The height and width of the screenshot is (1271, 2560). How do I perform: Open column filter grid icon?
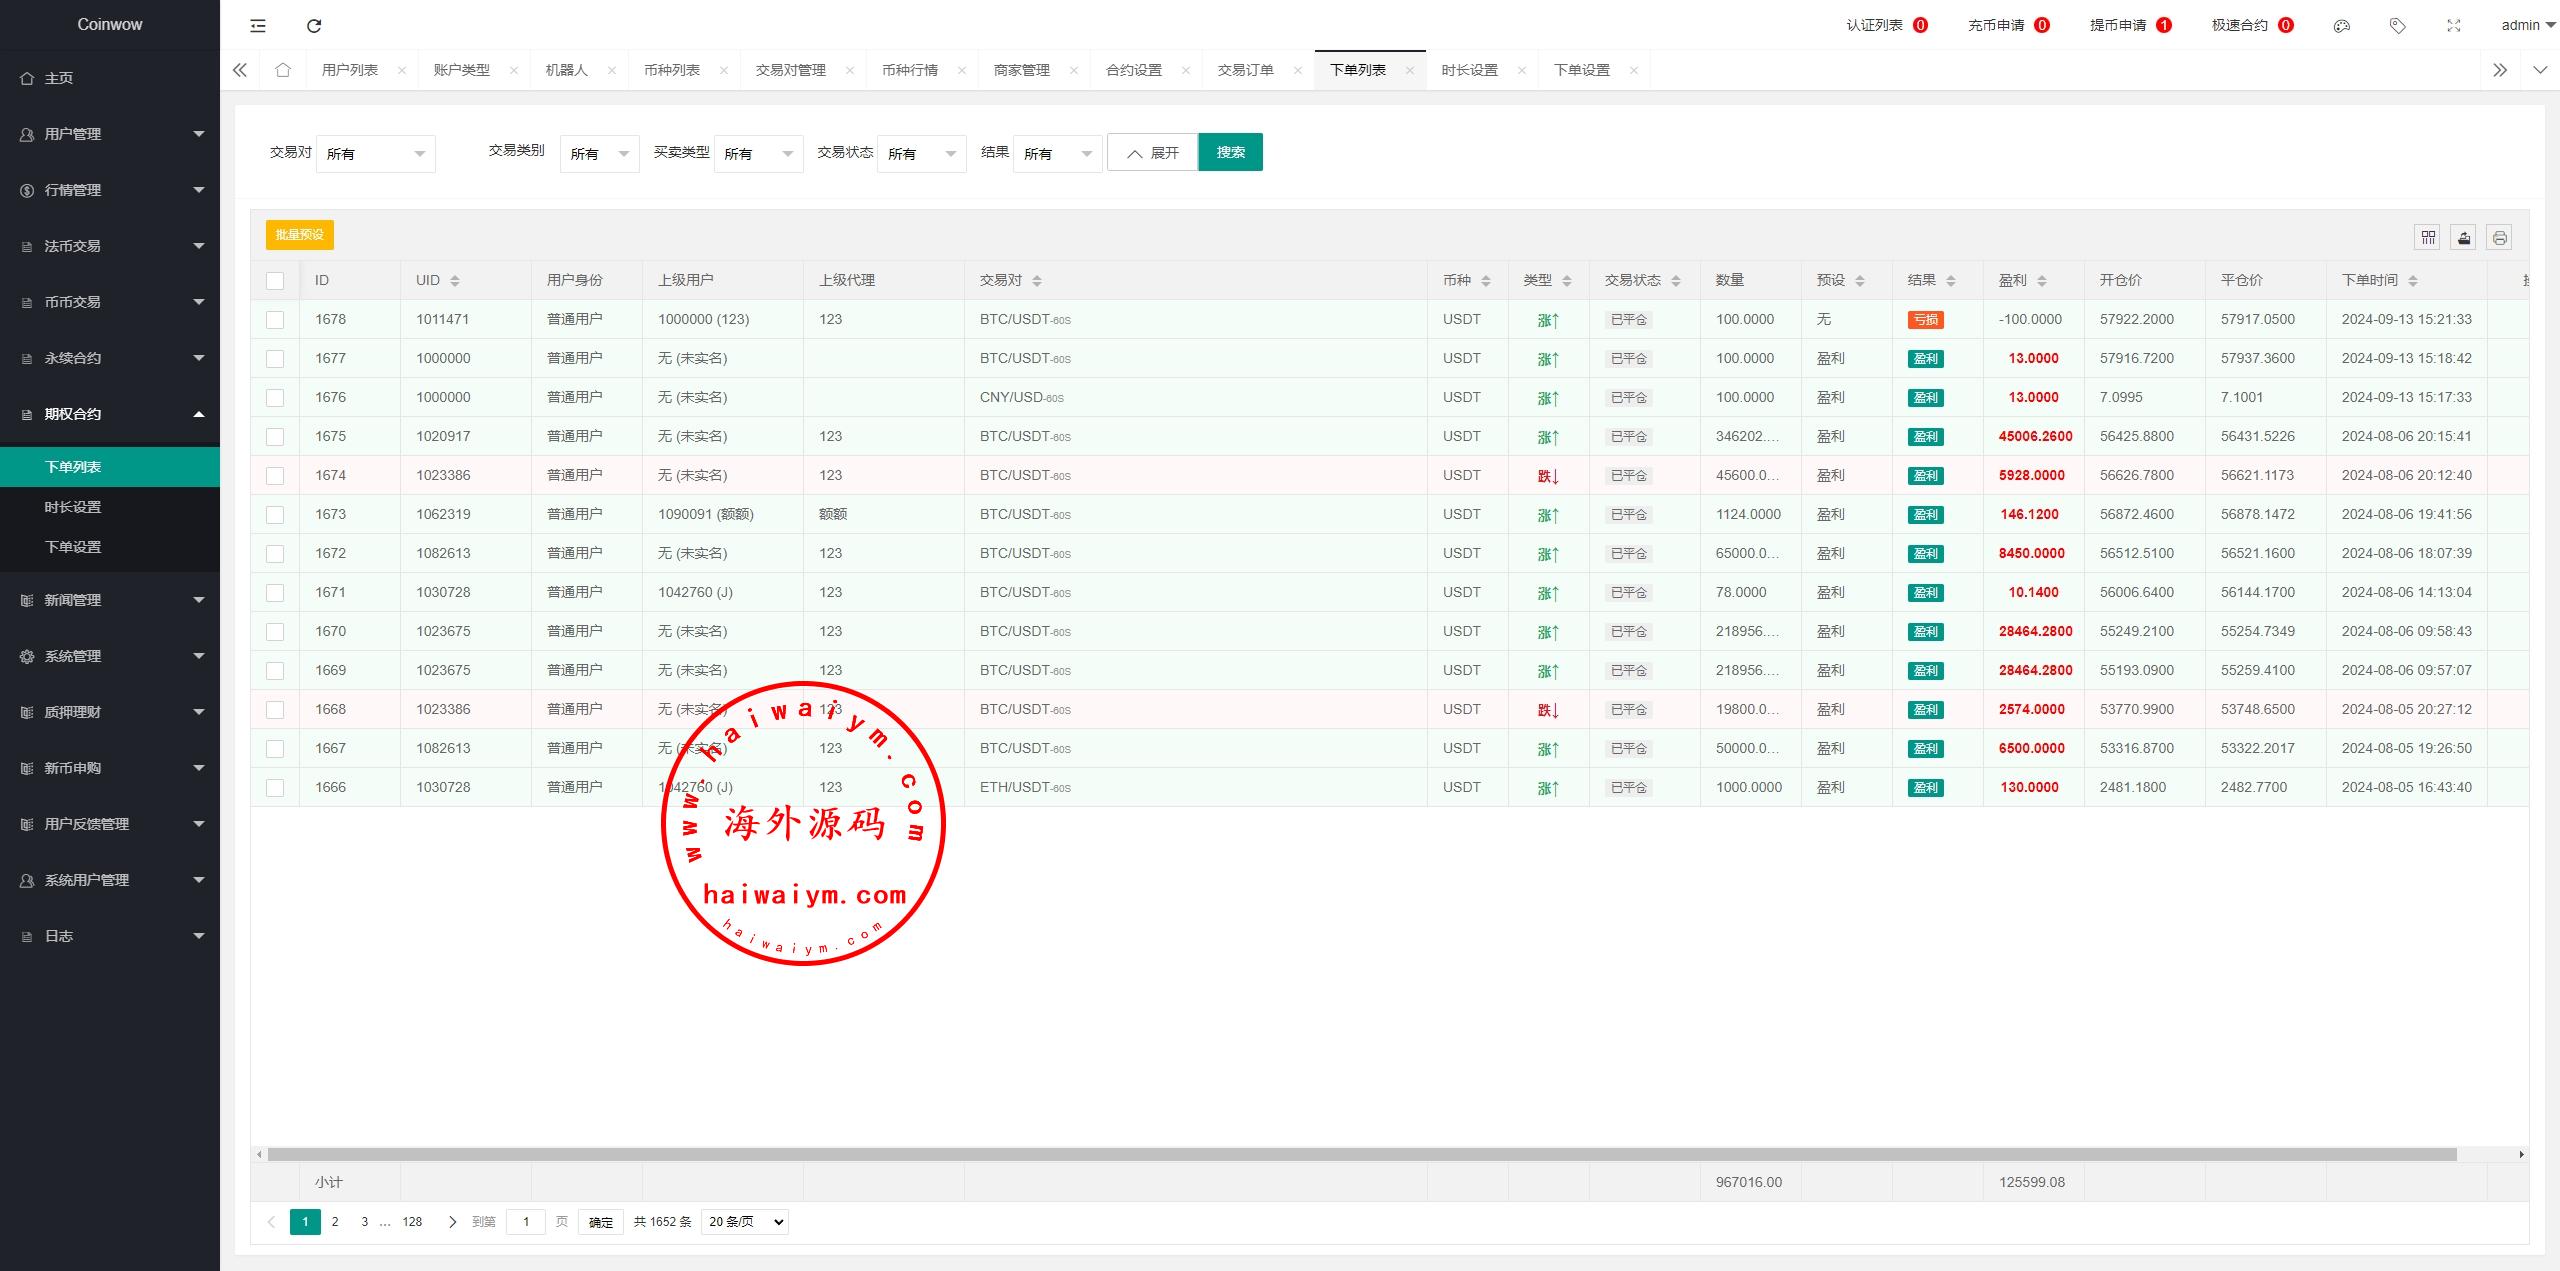click(x=2428, y=237)
